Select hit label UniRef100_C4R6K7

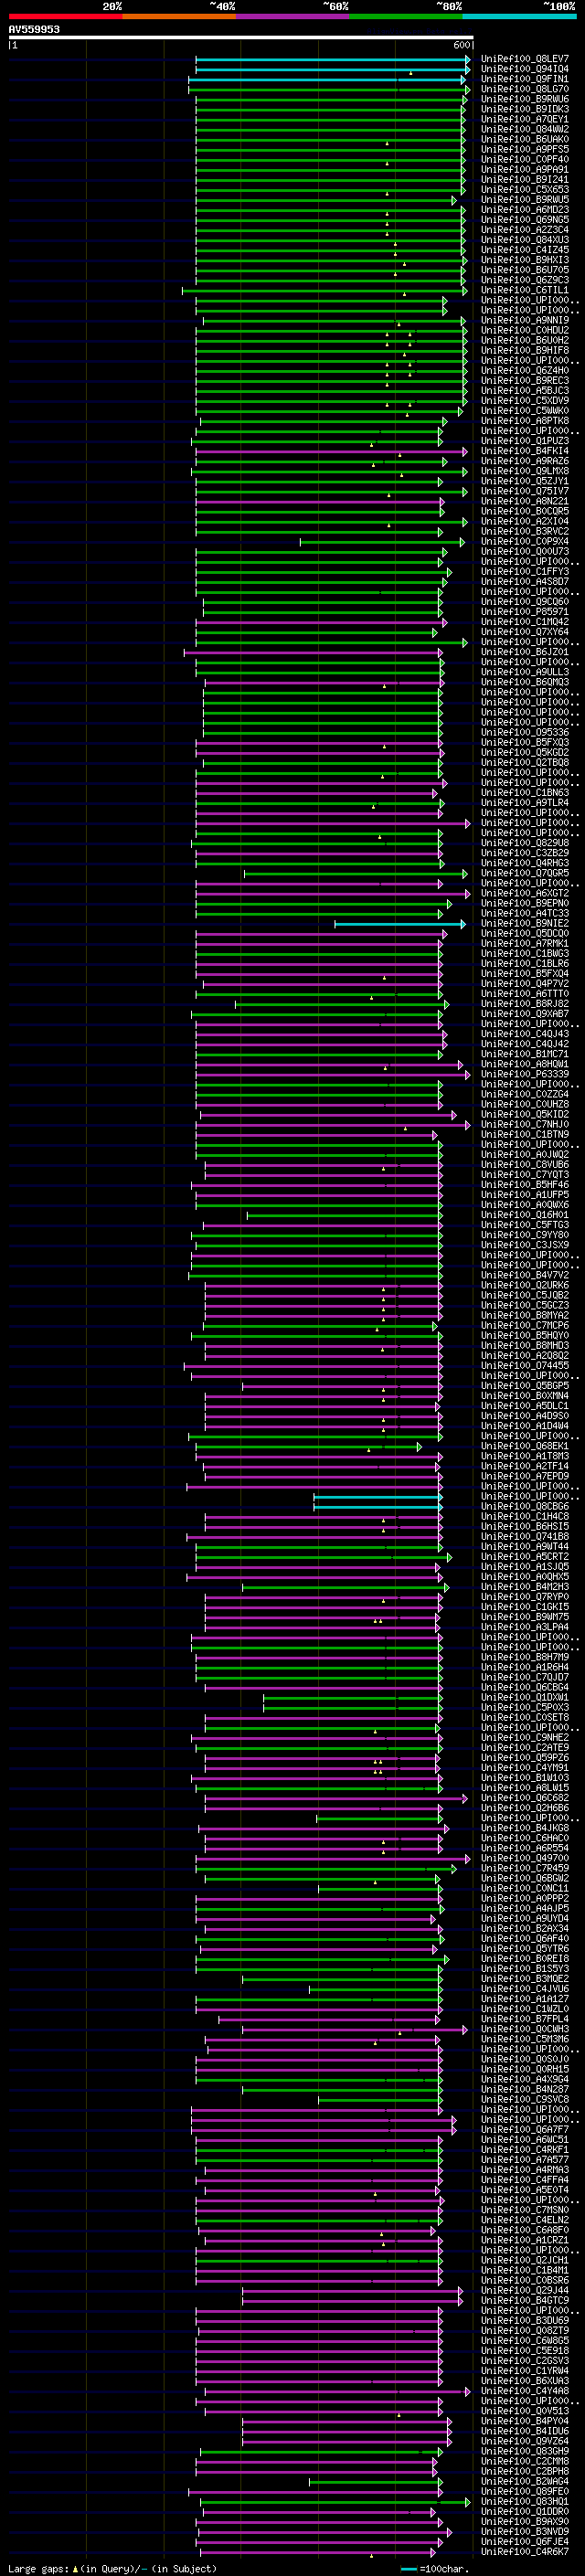[524, 2551]
